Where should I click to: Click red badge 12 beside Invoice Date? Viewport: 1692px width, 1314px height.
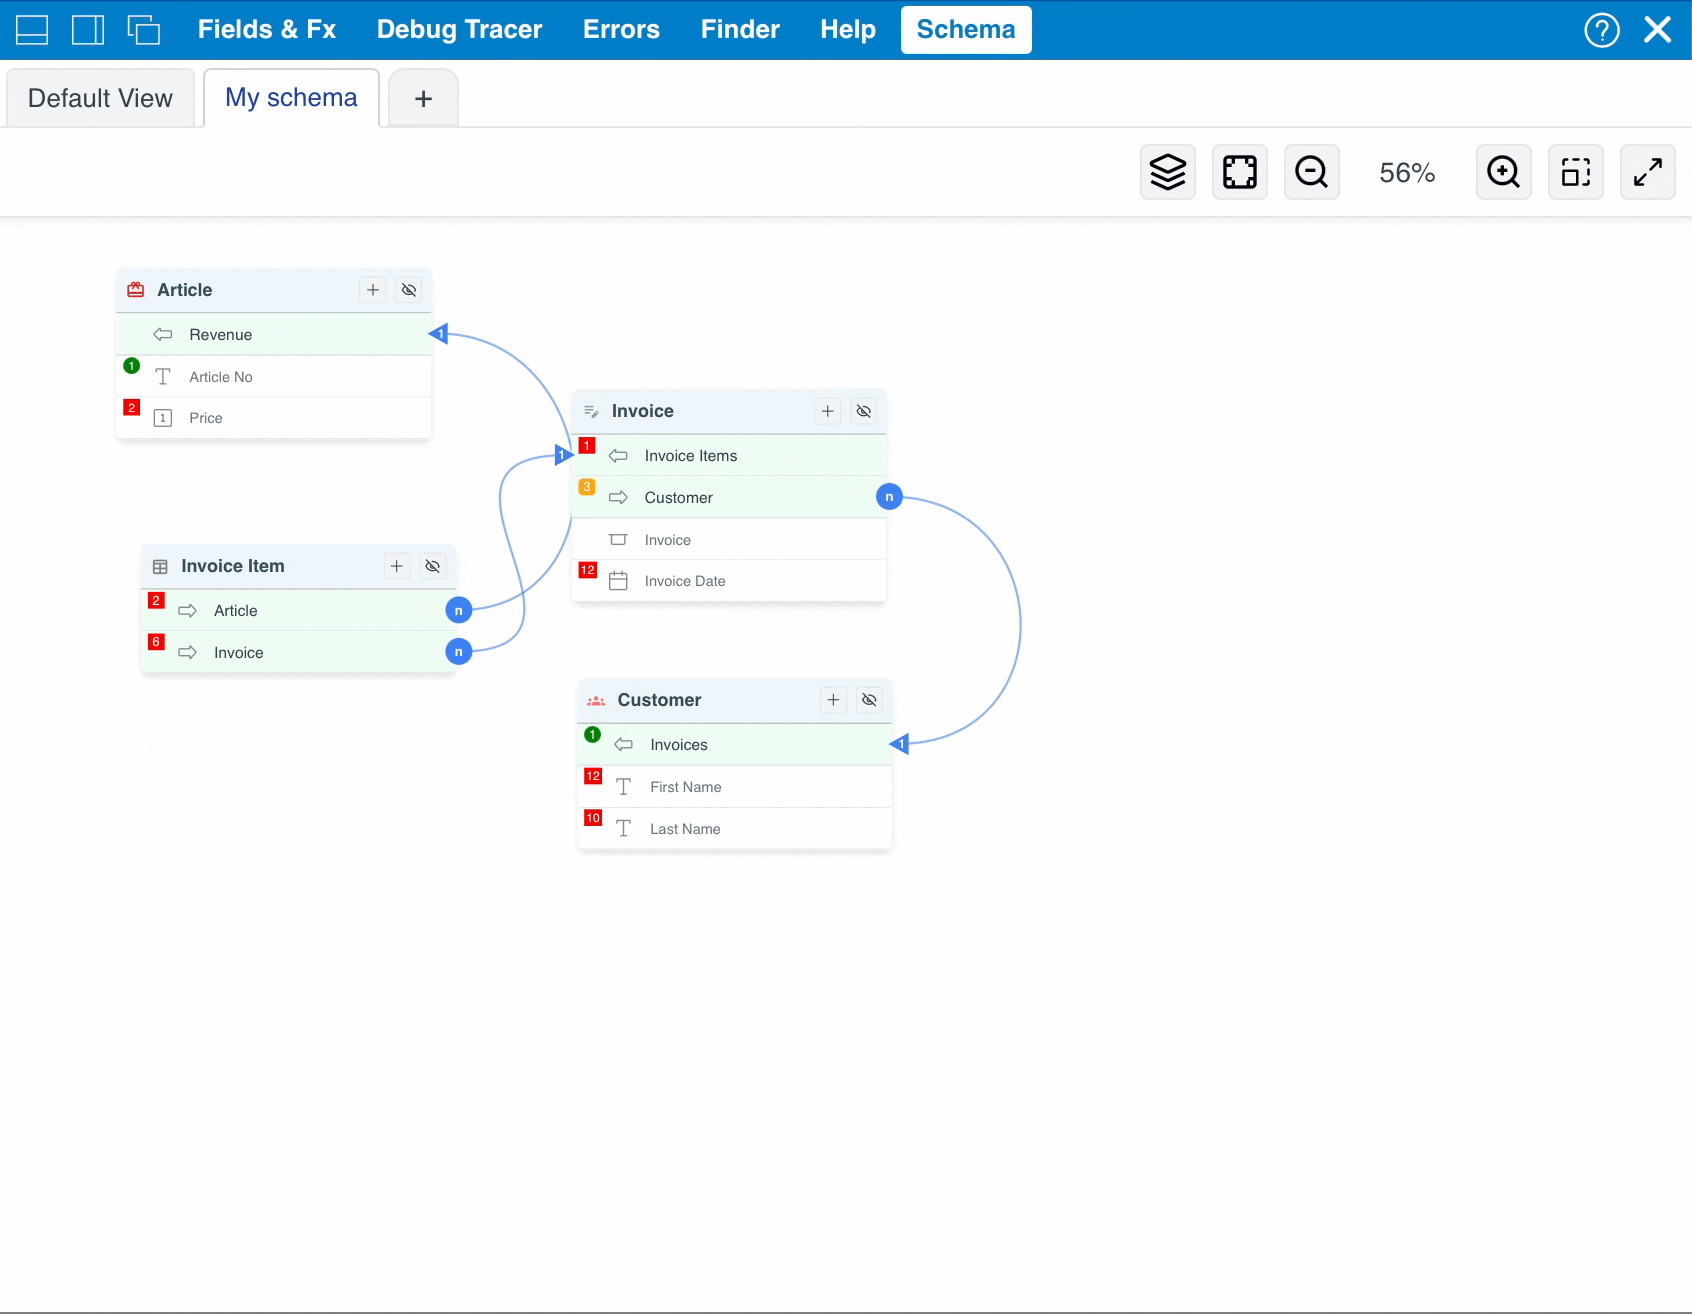point(588,570)
